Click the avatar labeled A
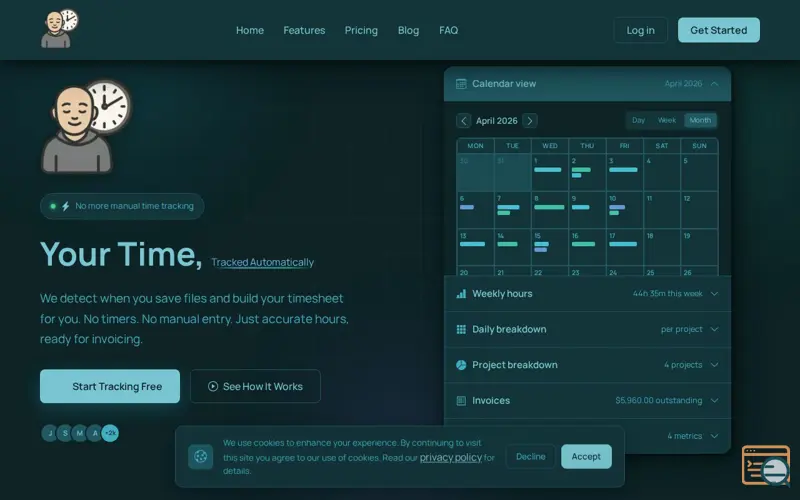800x500 pixels. click(x=95, y=433)
